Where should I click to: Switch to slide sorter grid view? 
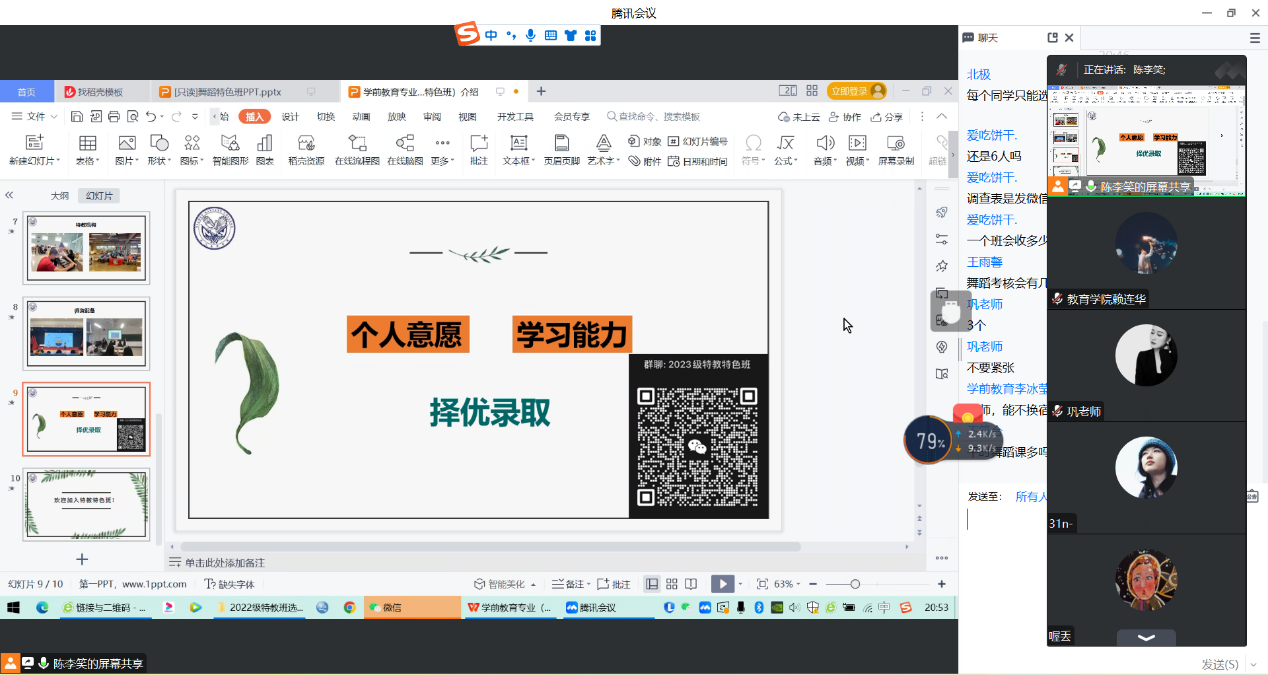(672, 584)
